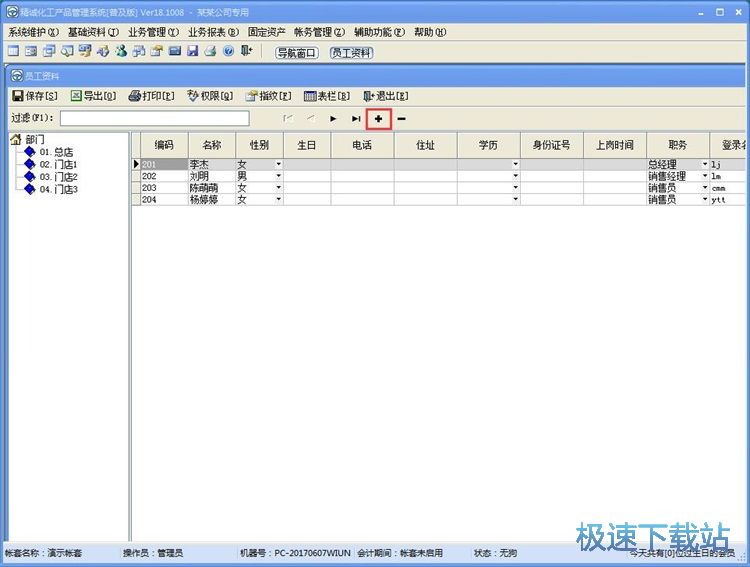
Task: Select name cell 刘明
Action: coord(212,176)
